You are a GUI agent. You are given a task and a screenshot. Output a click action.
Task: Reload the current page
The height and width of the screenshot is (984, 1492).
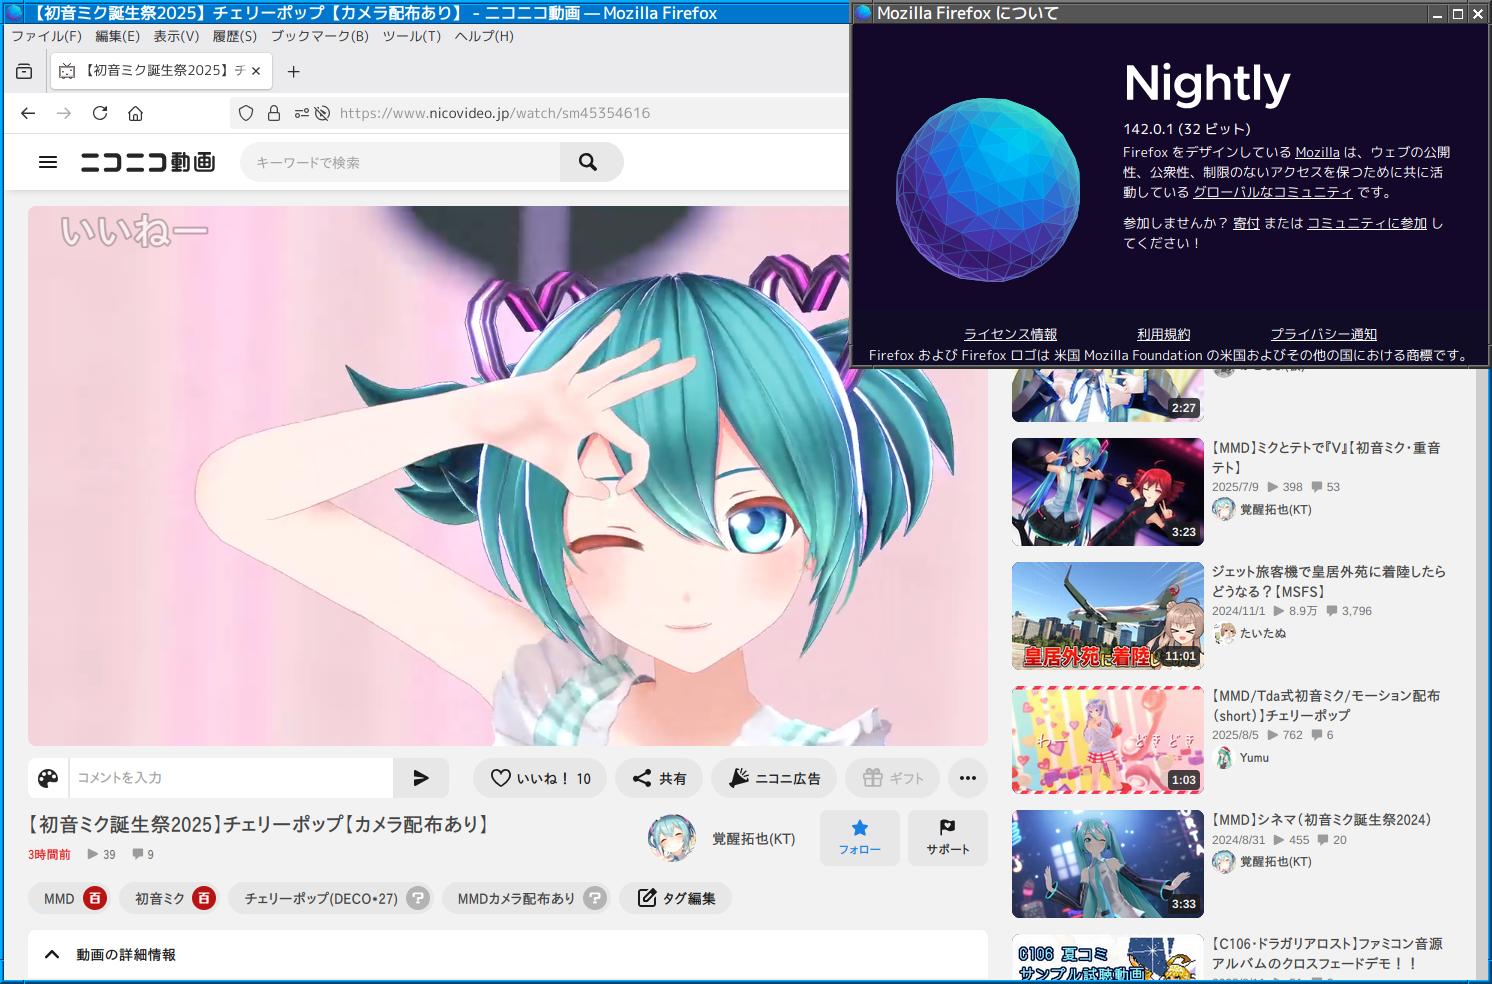pos(100,113)
